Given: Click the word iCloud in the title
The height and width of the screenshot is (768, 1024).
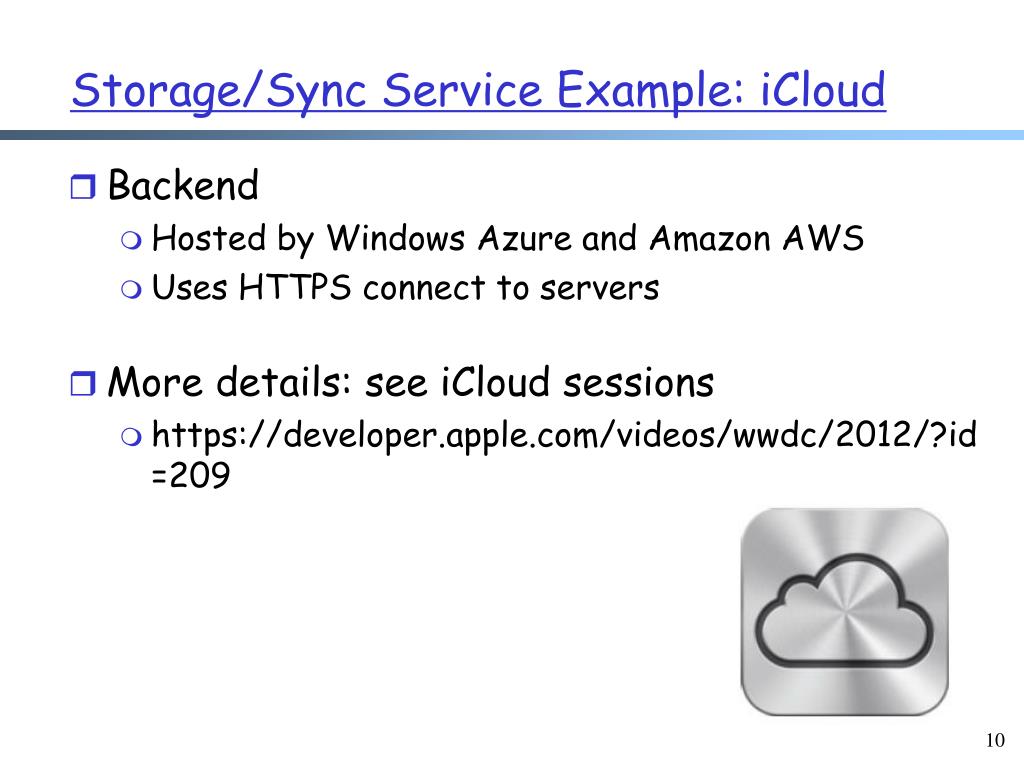Looking at the screenshot, I should click(x=823, y=89).
